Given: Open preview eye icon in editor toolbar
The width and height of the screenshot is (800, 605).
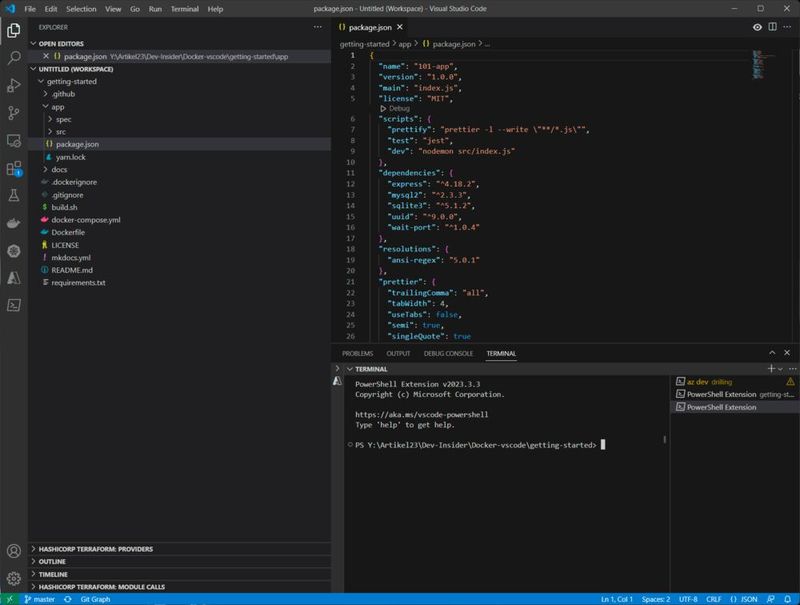Looking at the screenshot, I should [x=757, y=27].
